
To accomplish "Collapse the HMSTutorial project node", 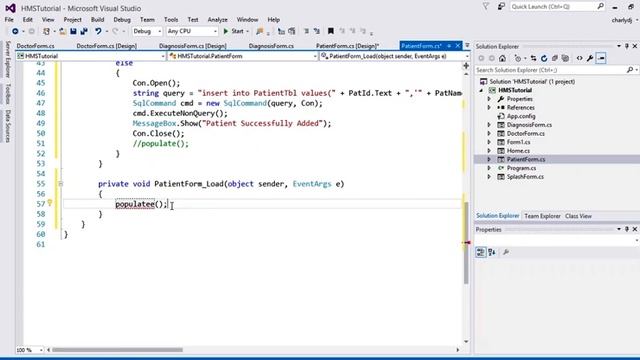I will pos(482,91).
